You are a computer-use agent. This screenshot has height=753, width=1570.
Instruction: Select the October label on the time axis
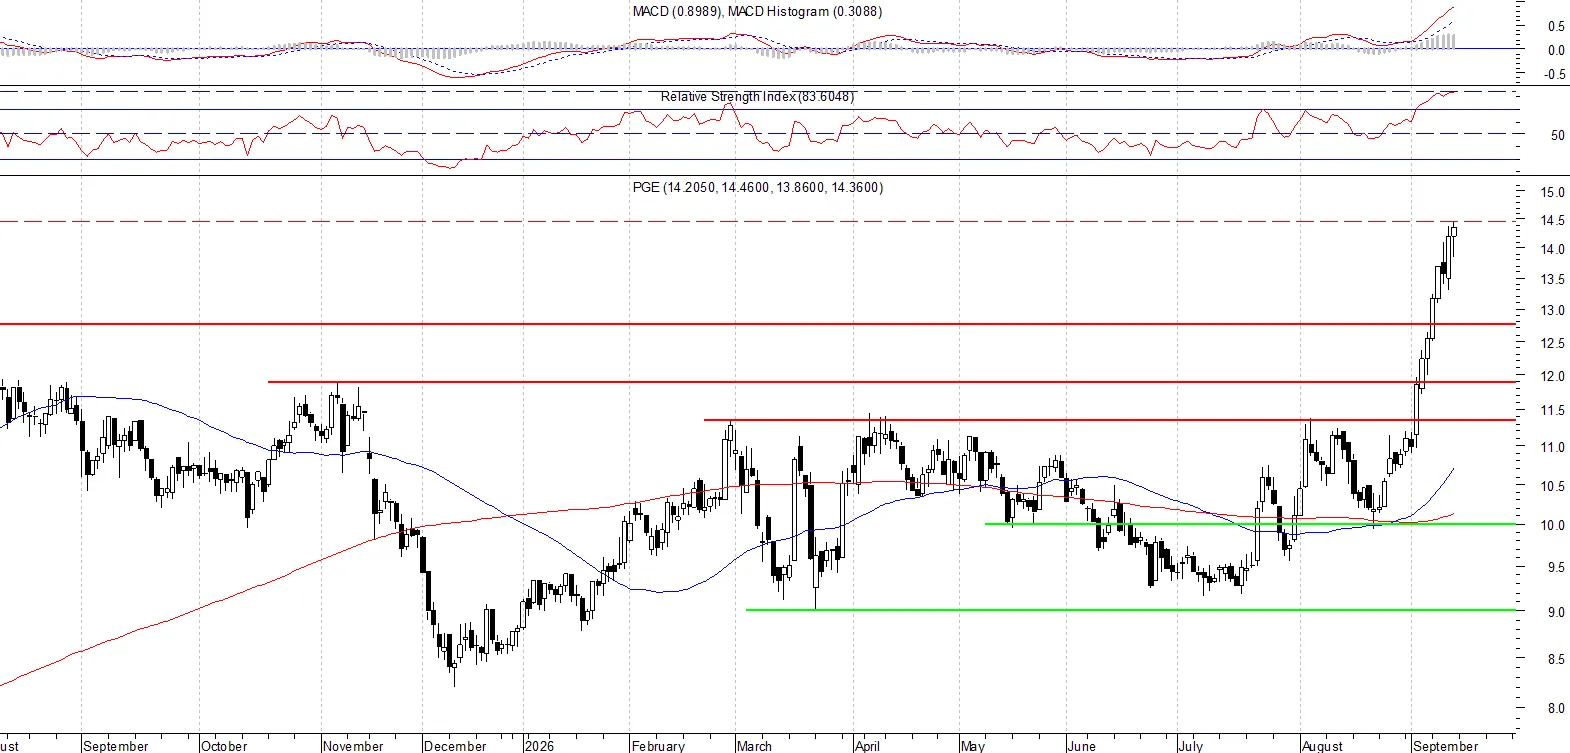coord(224,745)
